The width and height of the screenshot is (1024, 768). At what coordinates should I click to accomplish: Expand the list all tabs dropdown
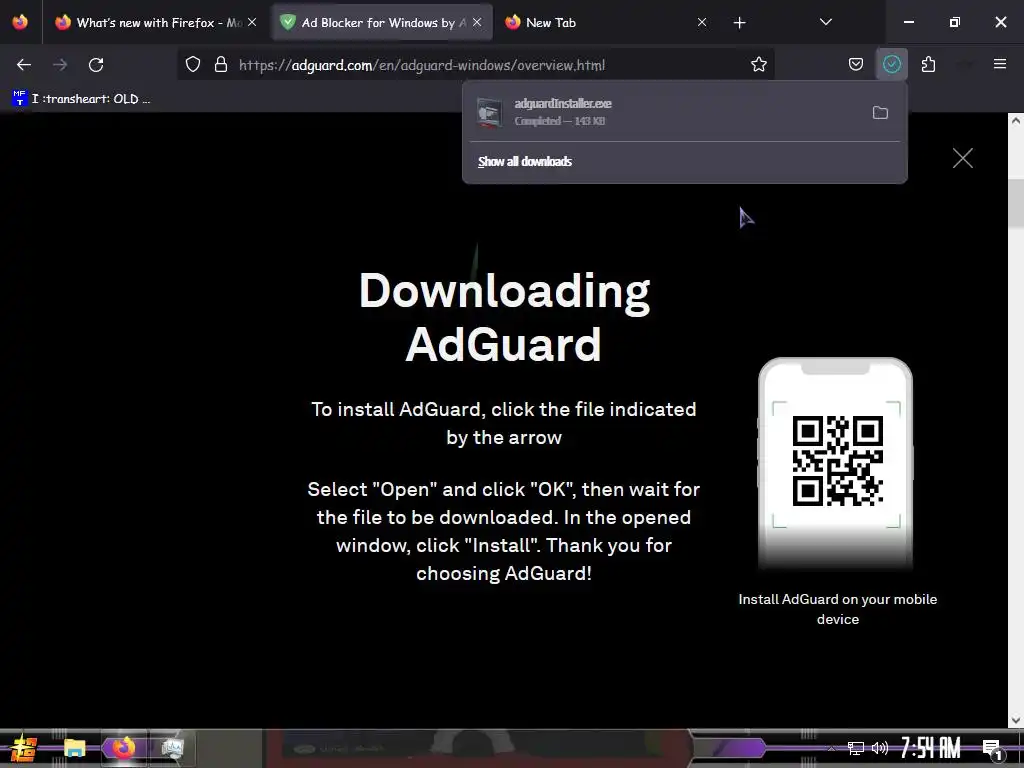825,23
